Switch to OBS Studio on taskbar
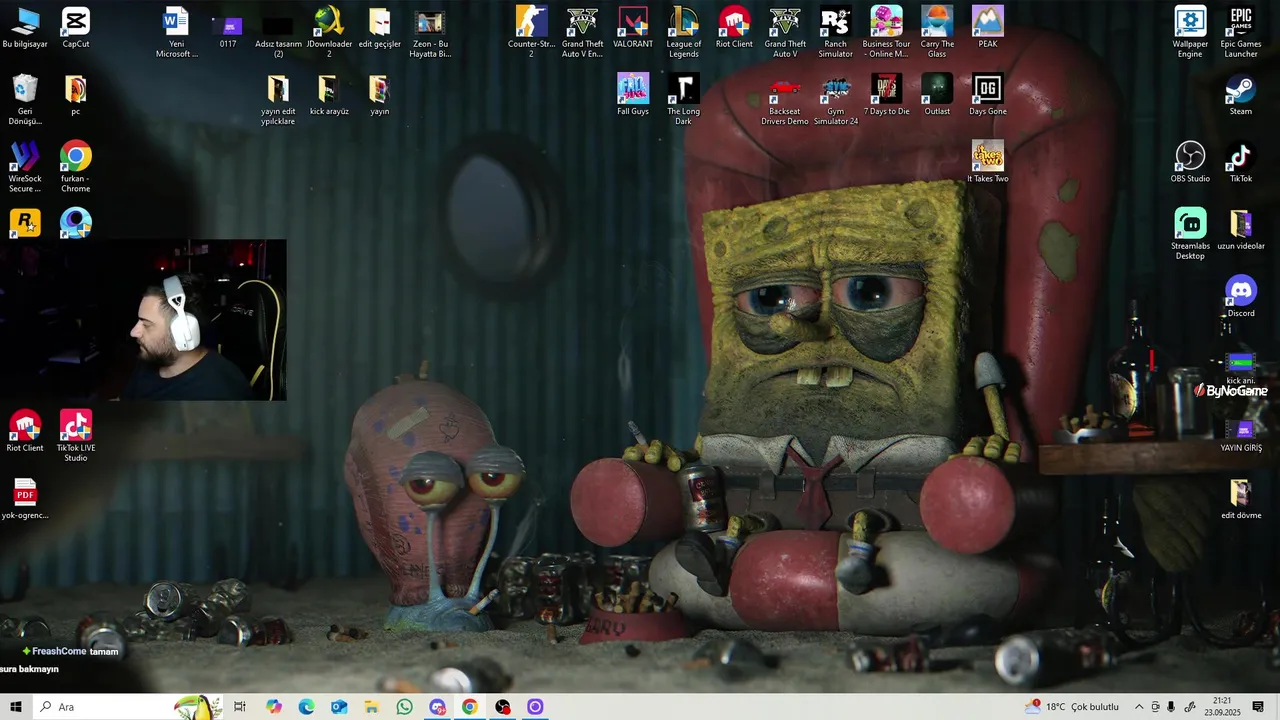 (502, 707)
